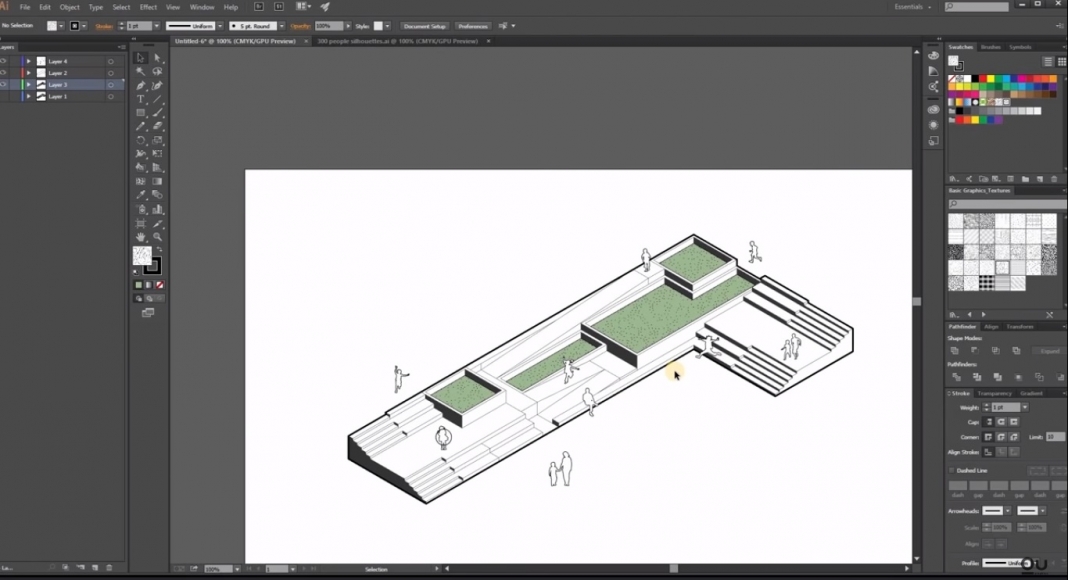
Task: Open the Window menu
Action: click(203, 6)
